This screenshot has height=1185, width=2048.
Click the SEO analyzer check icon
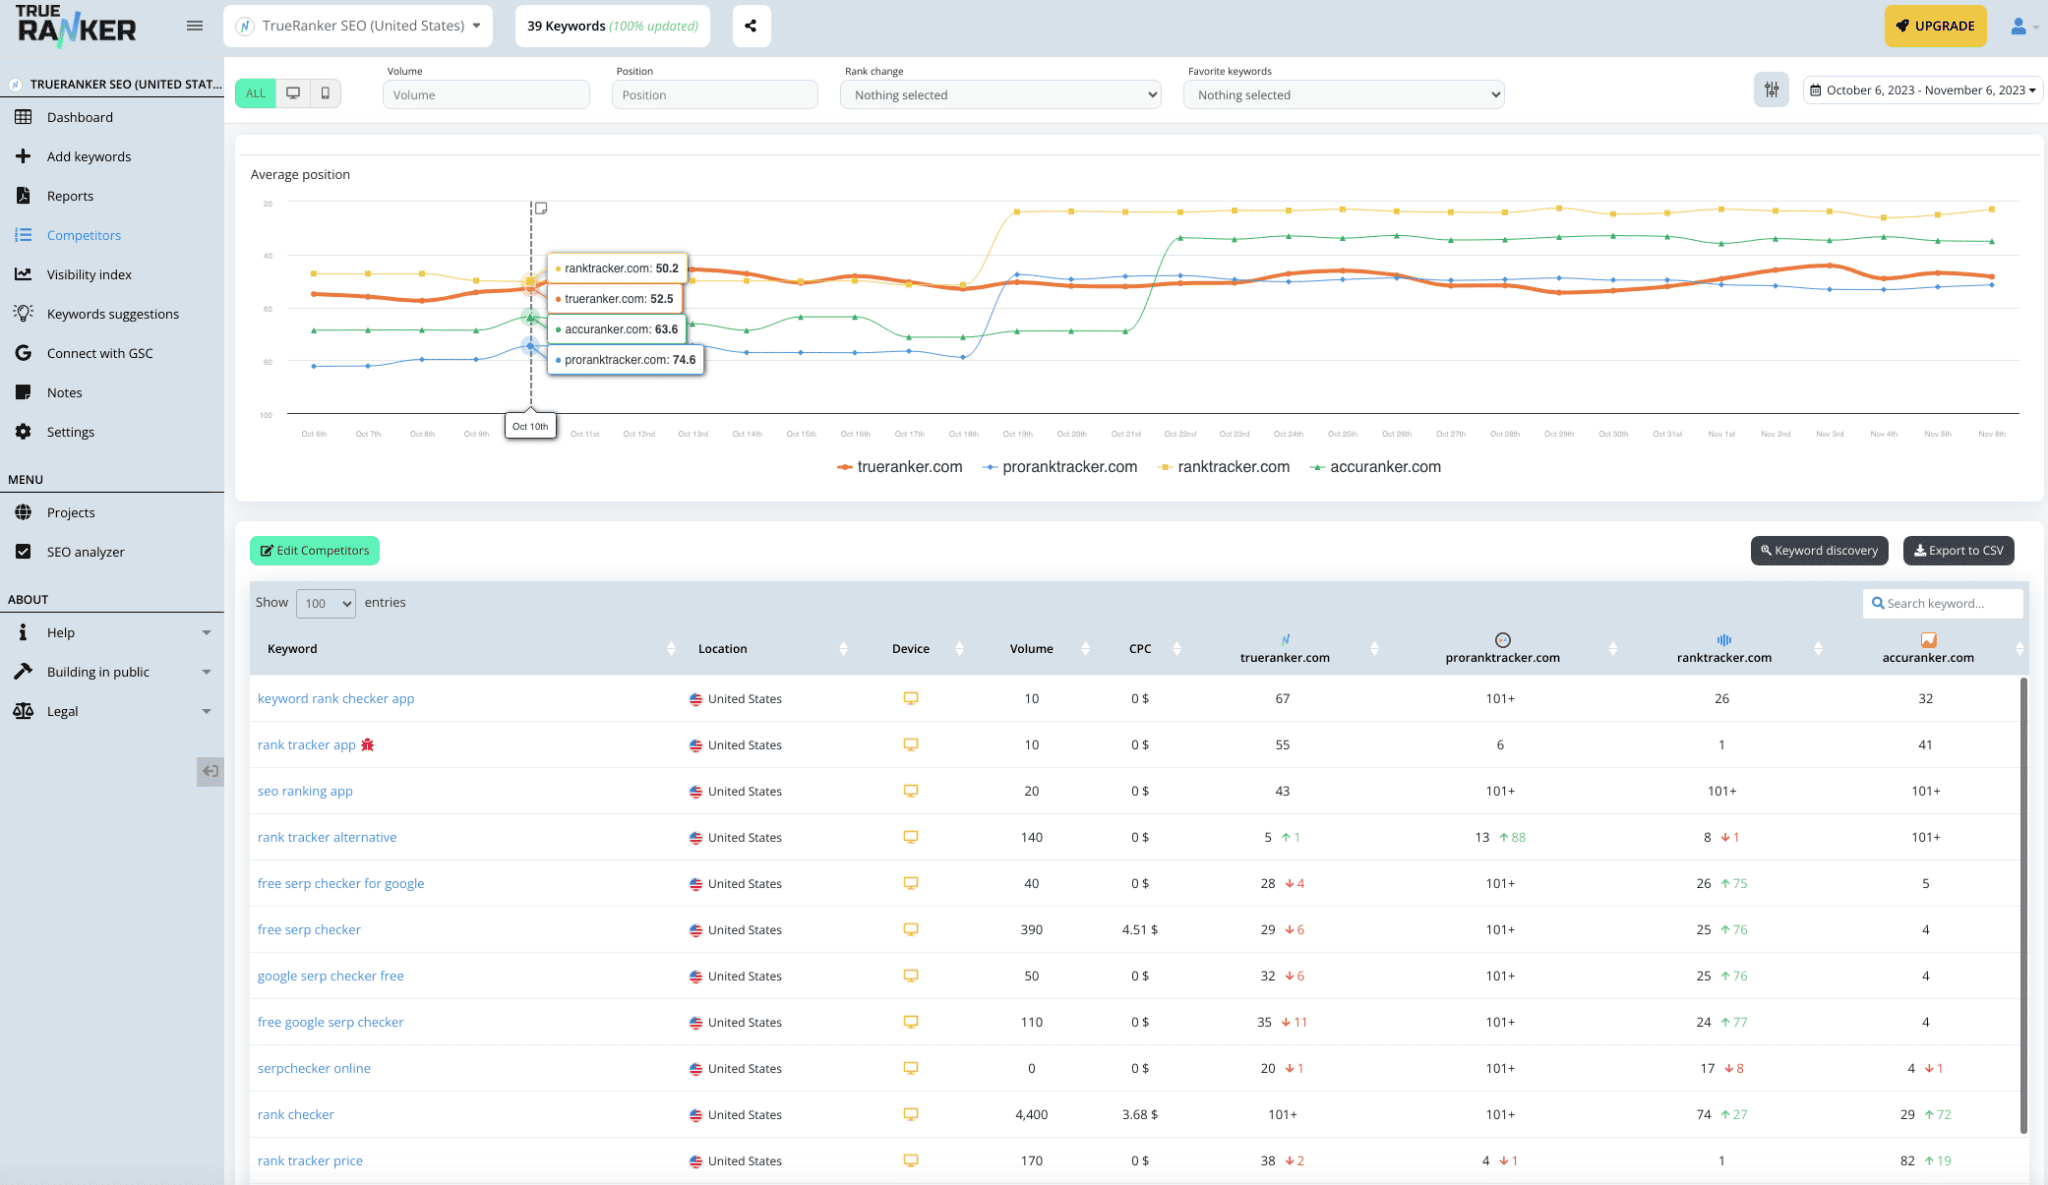click(23, 551)
